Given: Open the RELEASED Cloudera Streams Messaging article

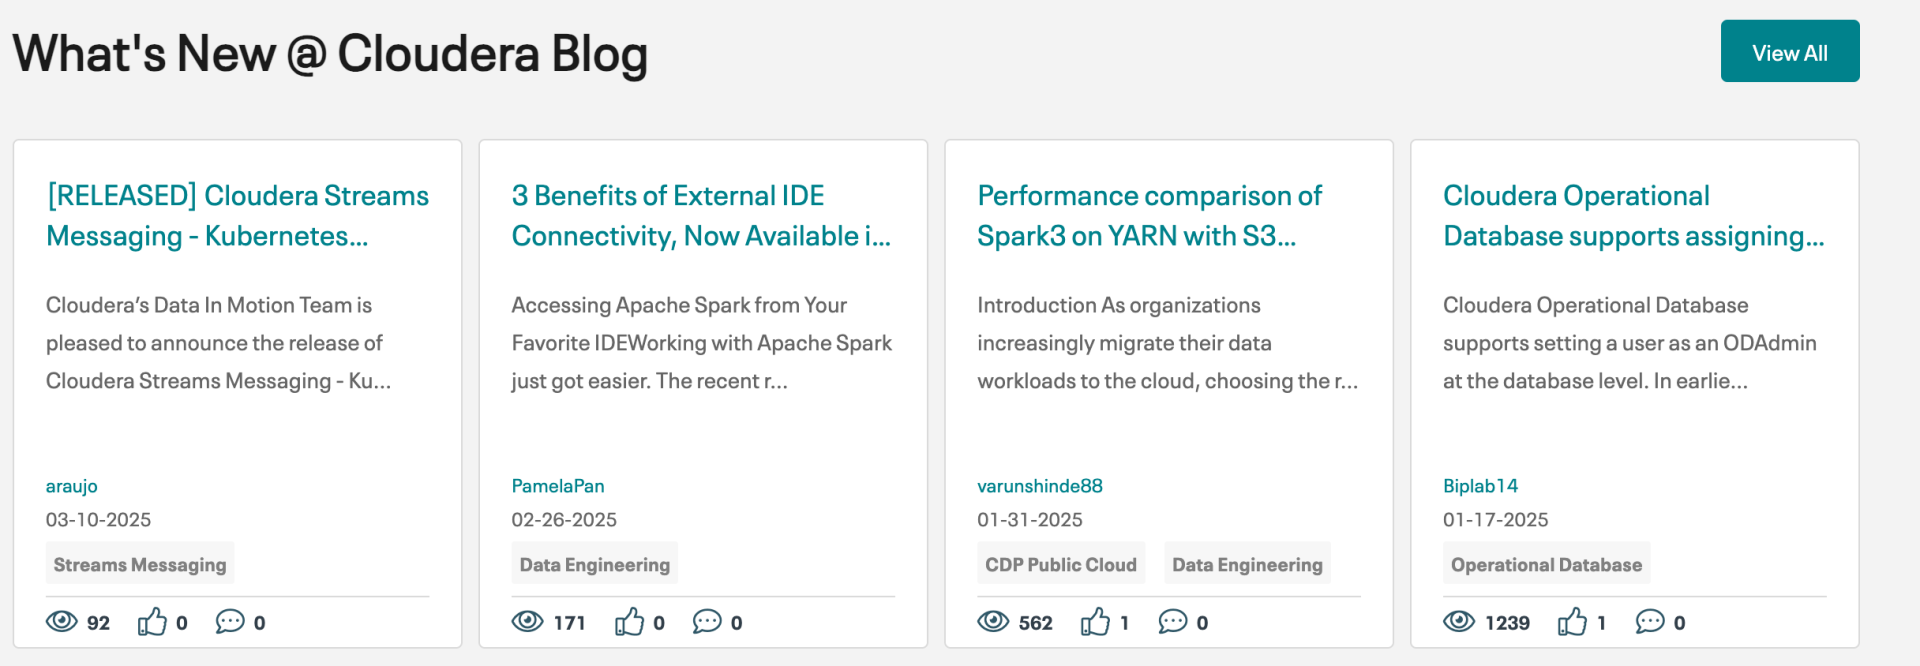Looking at the screenshot, I should [237, 216].
